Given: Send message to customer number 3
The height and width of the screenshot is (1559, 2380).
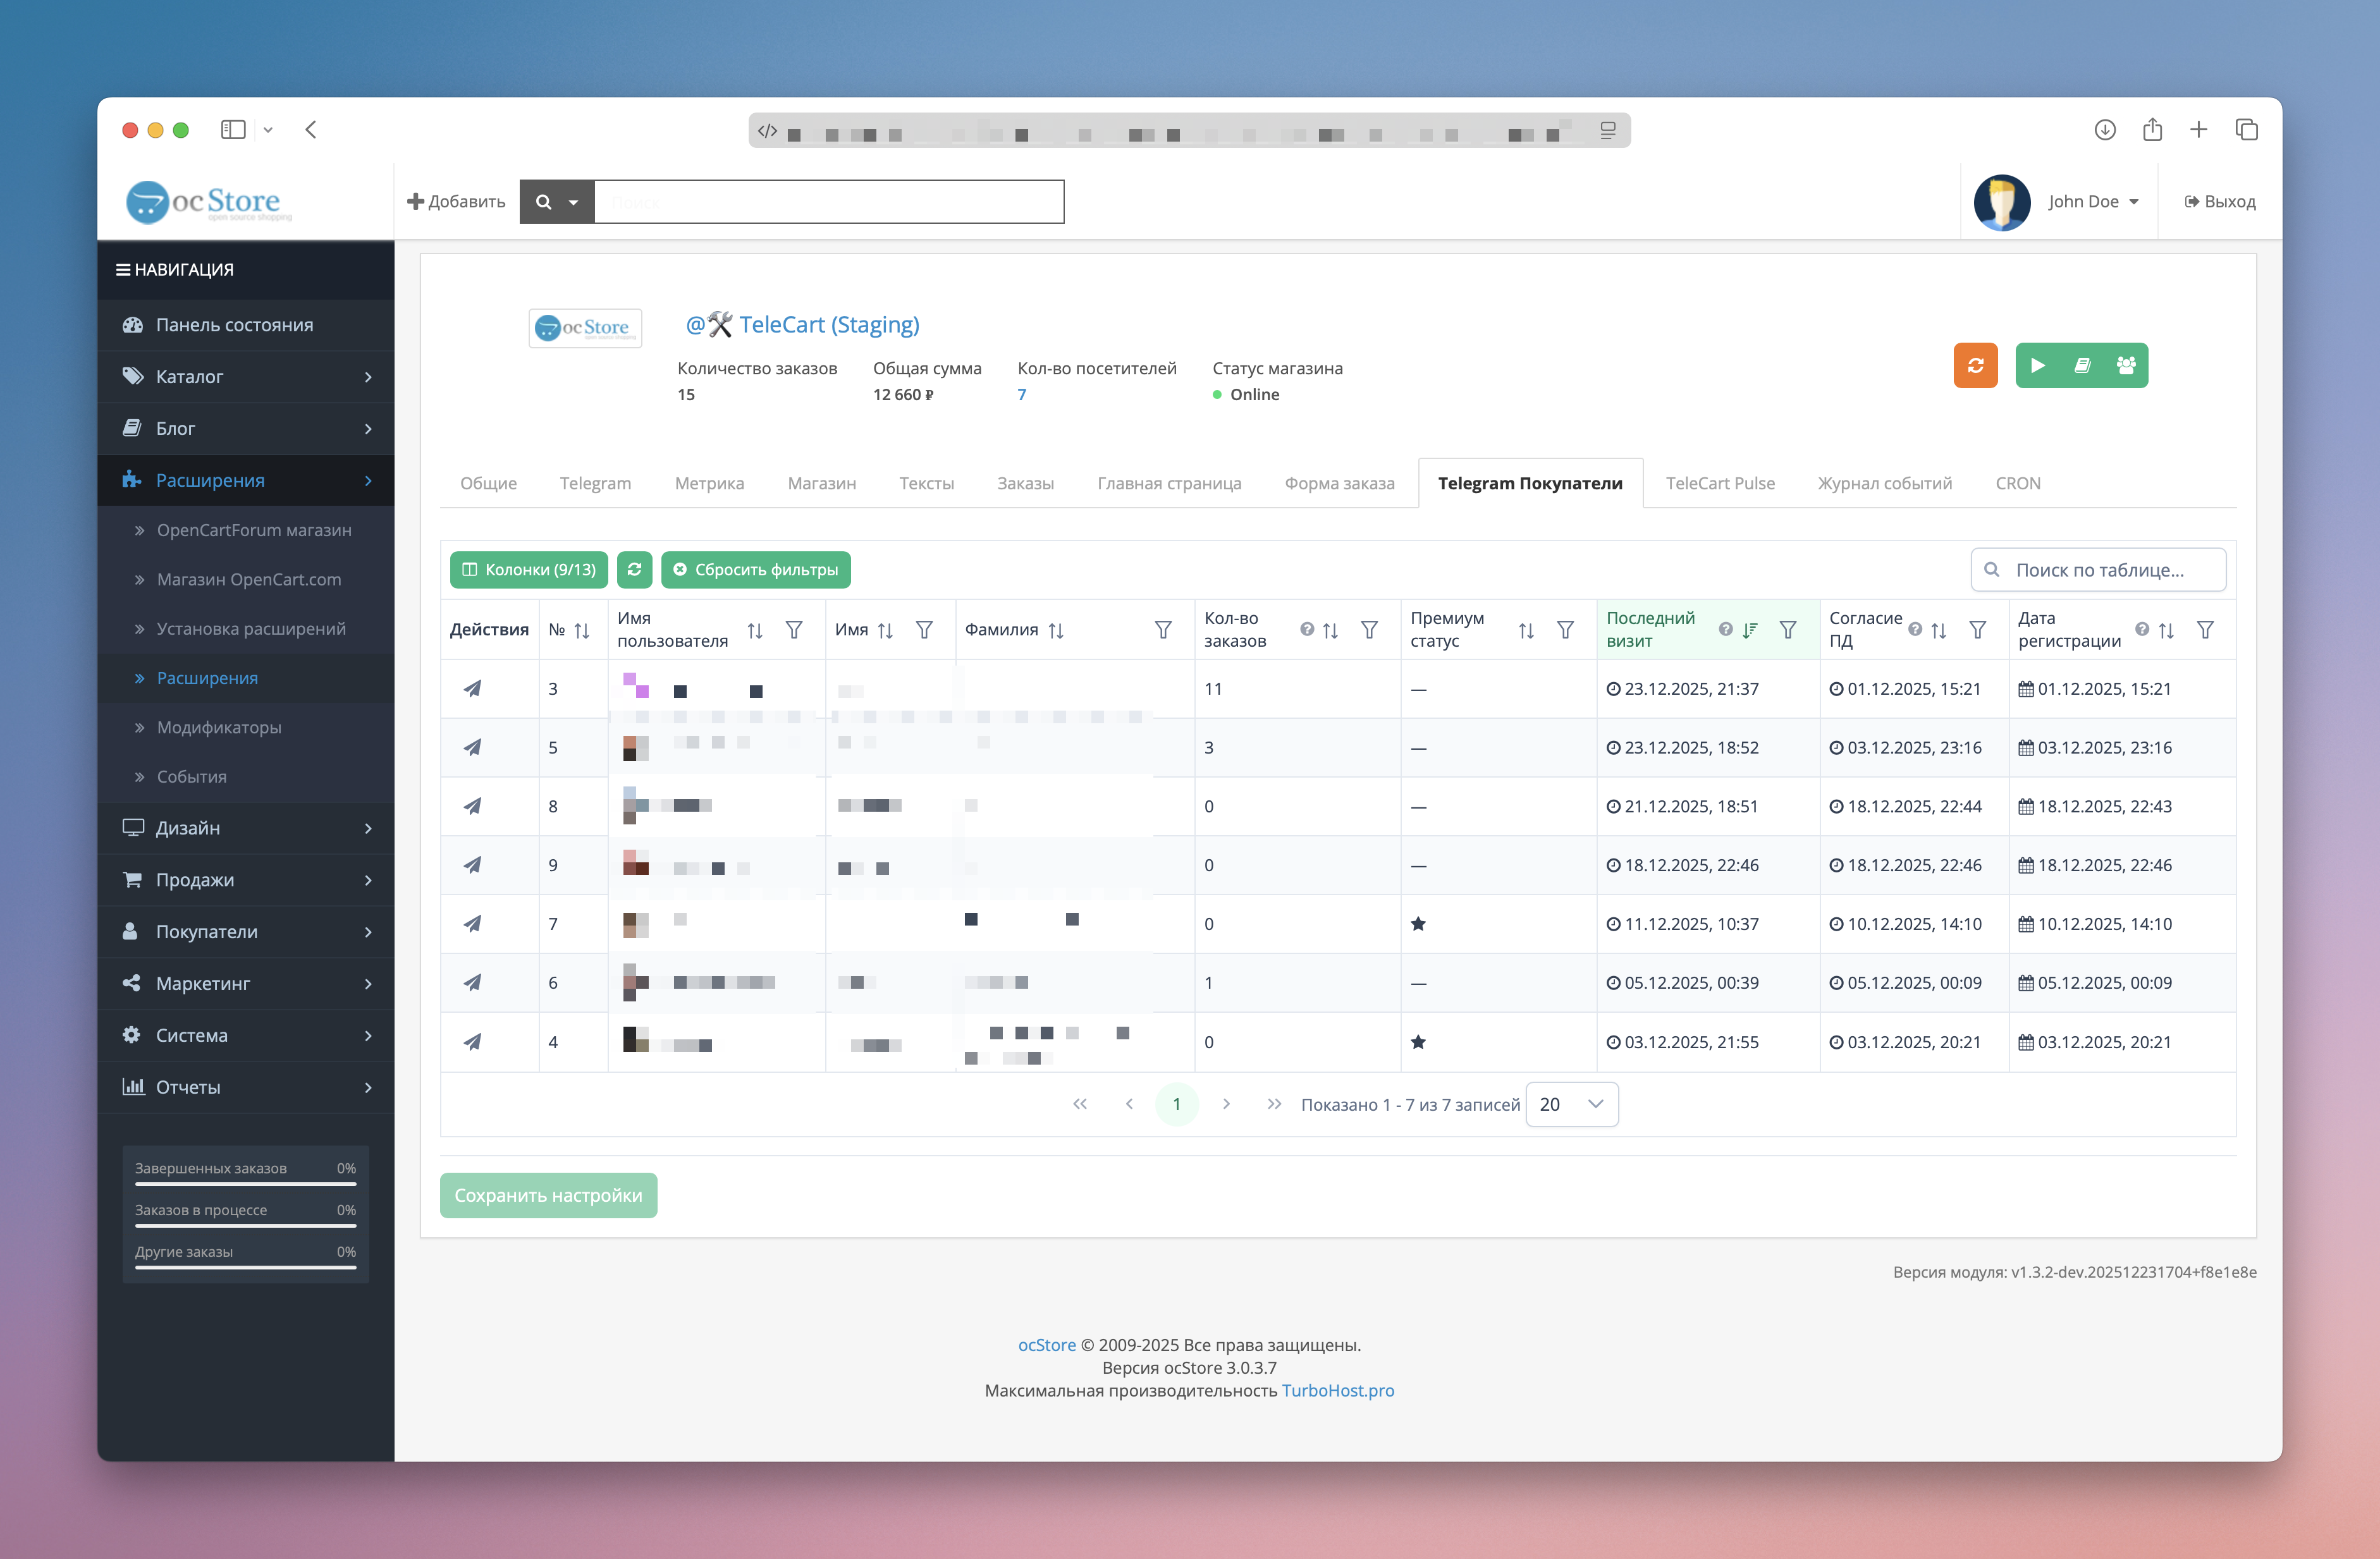Looking at the screenshot, I should click(473, 688).
